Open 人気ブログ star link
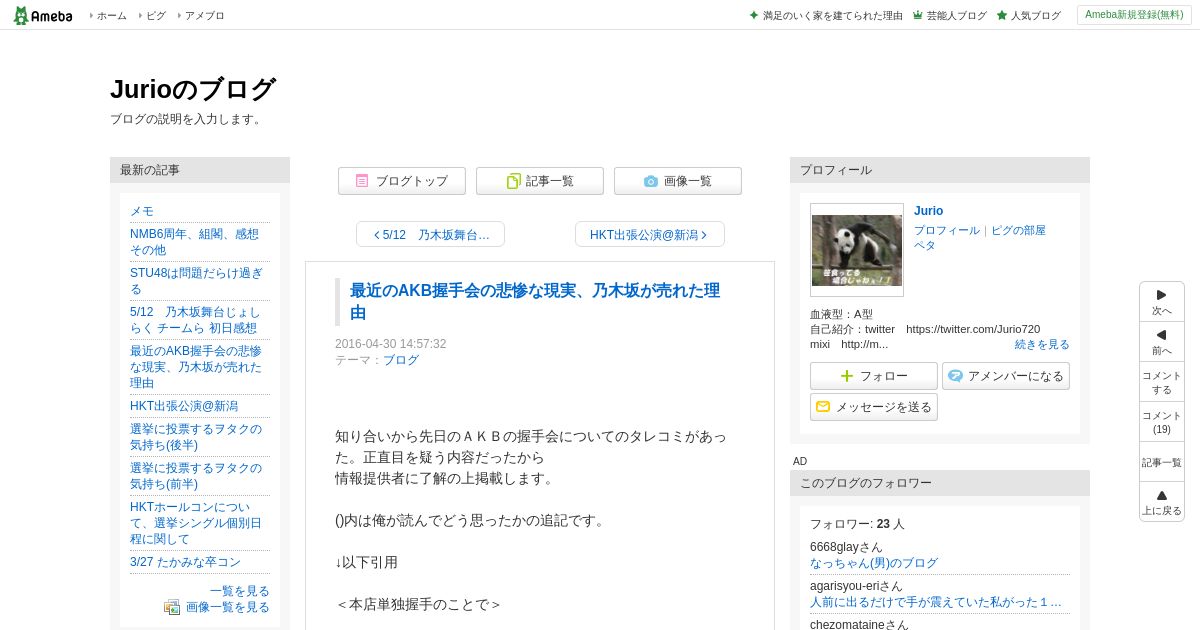 click(x=1029, y=15)
